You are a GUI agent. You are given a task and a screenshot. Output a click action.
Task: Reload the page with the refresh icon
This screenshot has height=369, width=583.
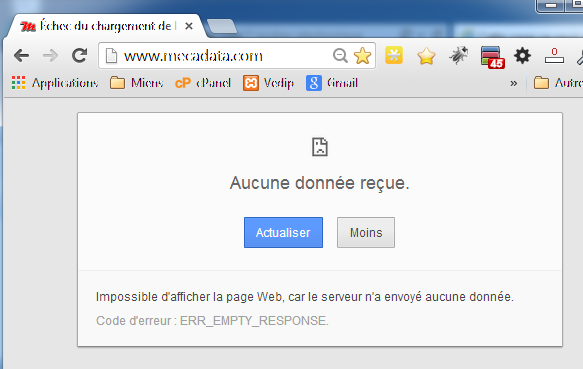(x=80, y=56)
